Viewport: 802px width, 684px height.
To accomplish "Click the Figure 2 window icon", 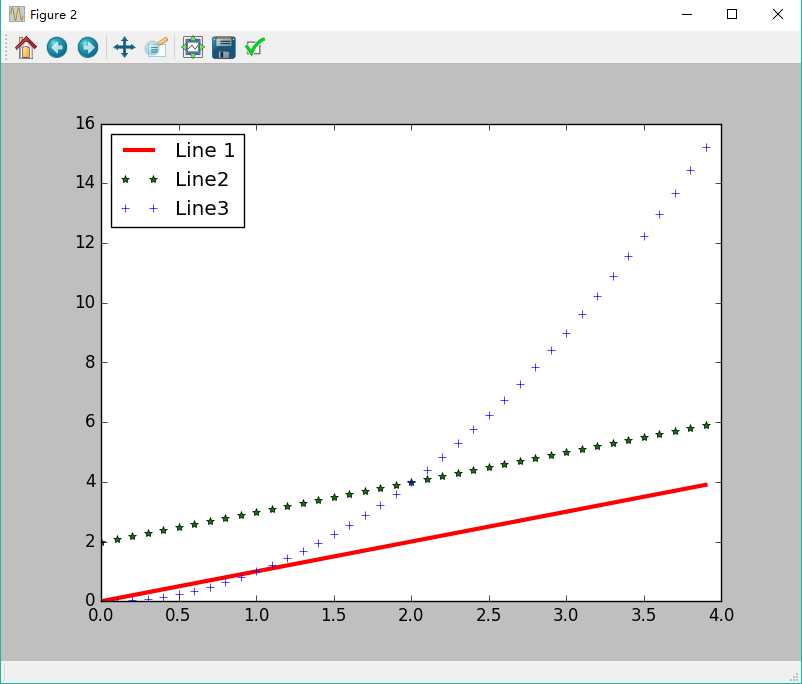I will click(x=17, y=14).
